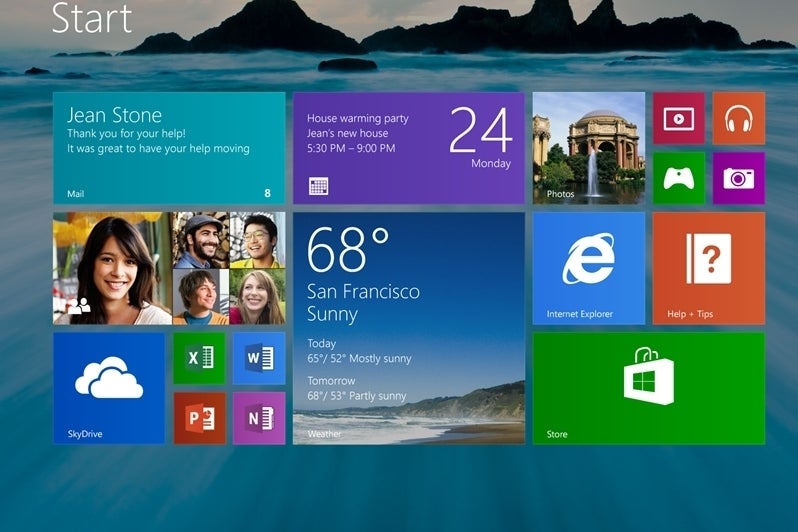Open the Photos tile
Screen dimensions: 798x532
(589, 148)
